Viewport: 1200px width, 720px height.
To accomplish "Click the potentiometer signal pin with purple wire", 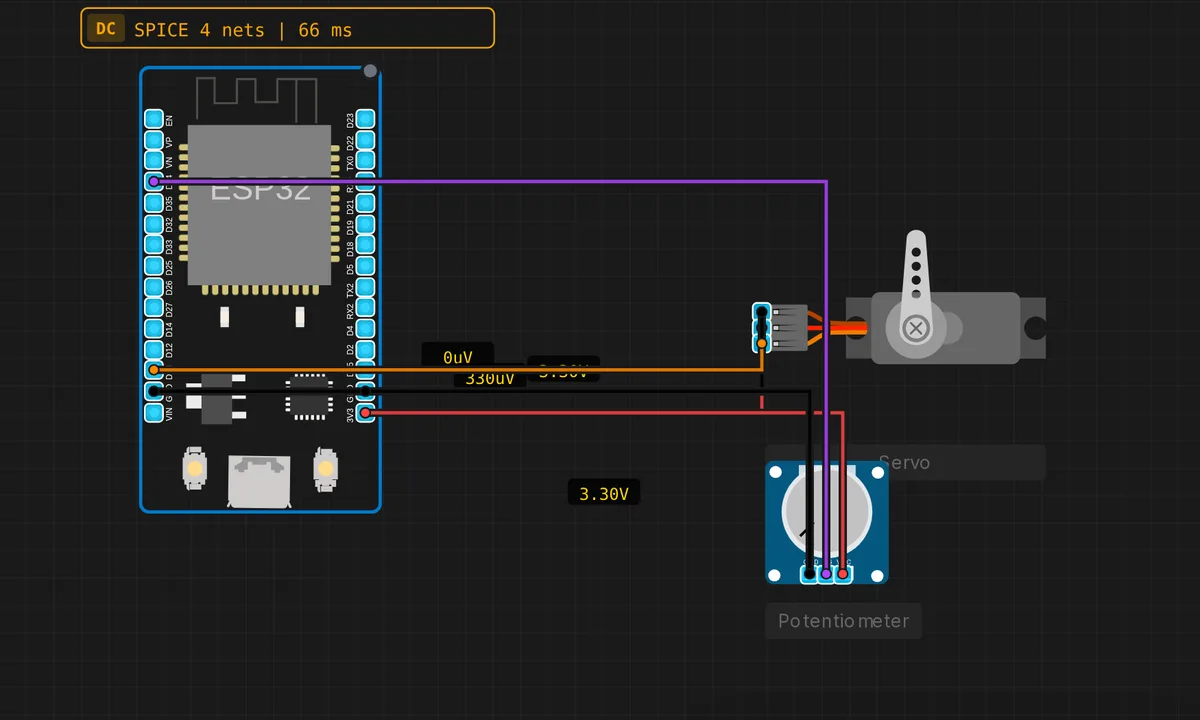I will [x=826, y=574].
